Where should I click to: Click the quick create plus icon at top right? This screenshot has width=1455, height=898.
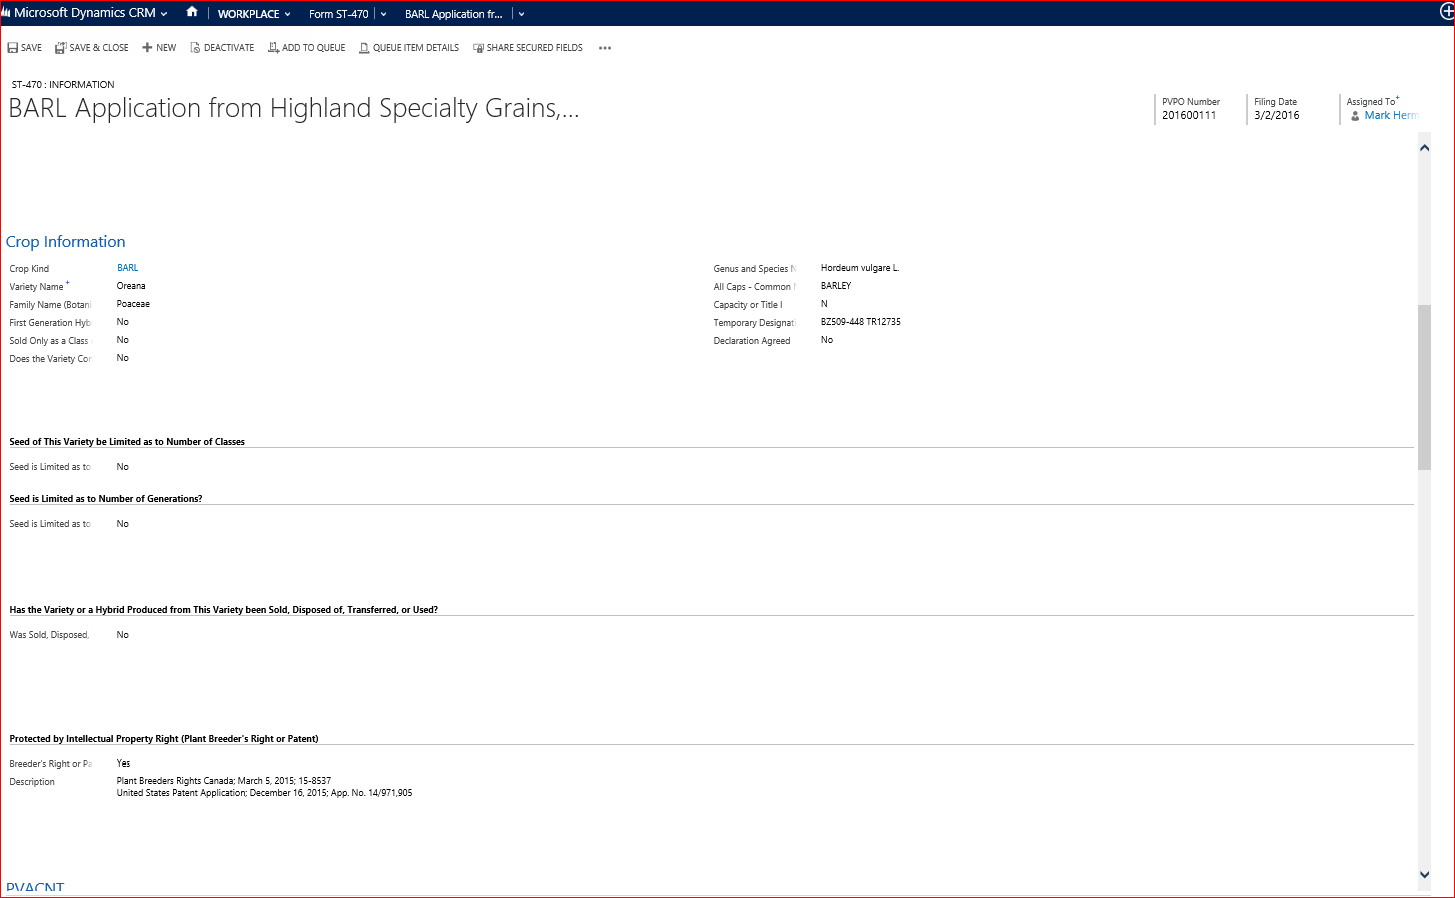coord(1446,13)
